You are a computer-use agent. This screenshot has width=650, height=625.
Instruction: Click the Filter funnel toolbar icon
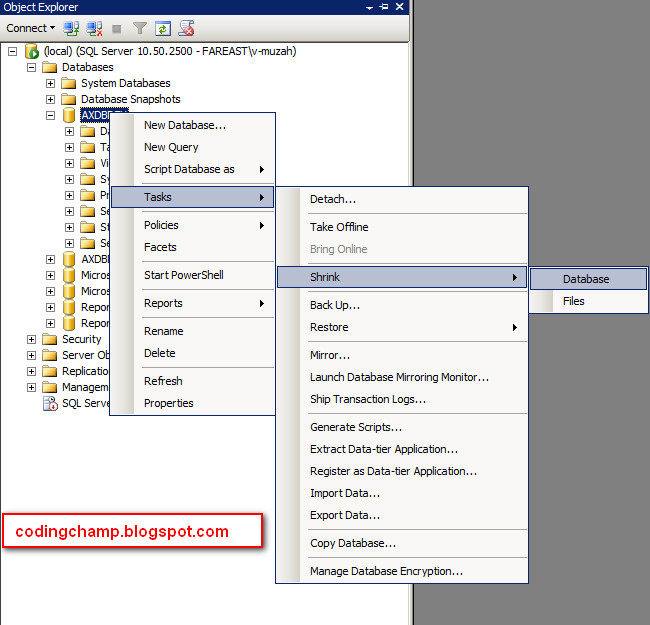point(140,28)
